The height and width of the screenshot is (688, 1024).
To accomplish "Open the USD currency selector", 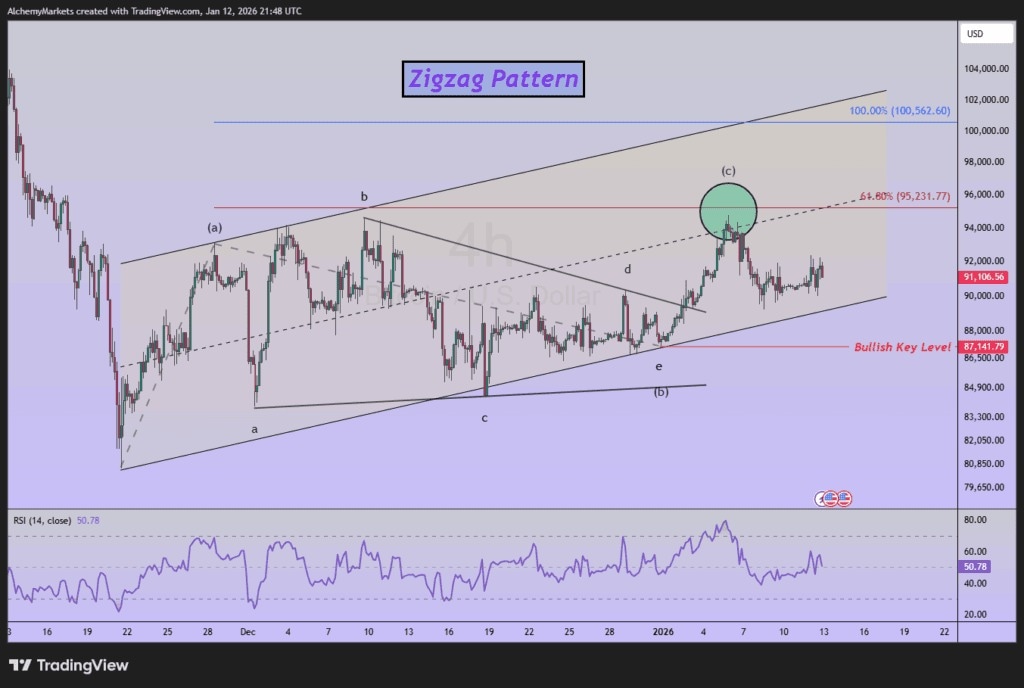I will point(986,34).
